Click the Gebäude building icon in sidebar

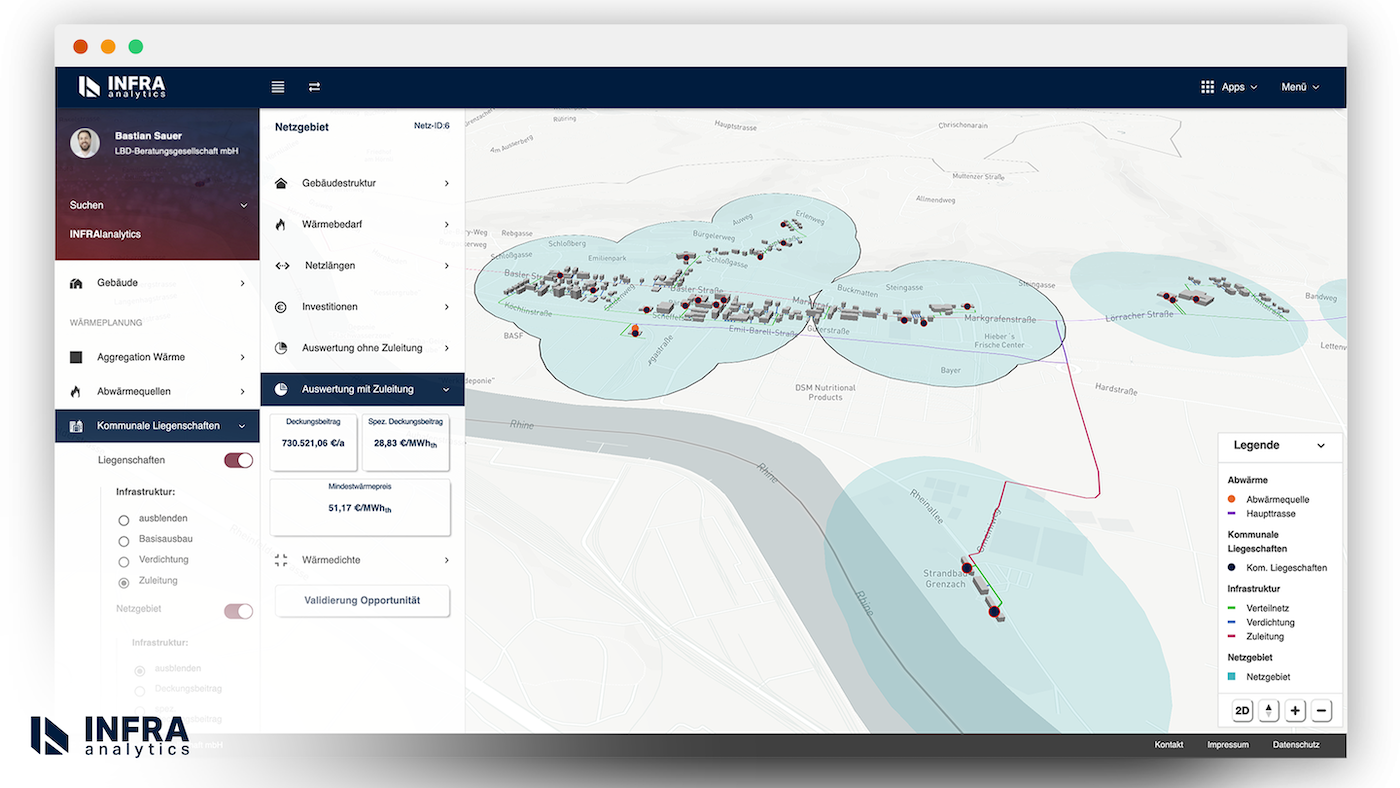click(x=76, y=283)
